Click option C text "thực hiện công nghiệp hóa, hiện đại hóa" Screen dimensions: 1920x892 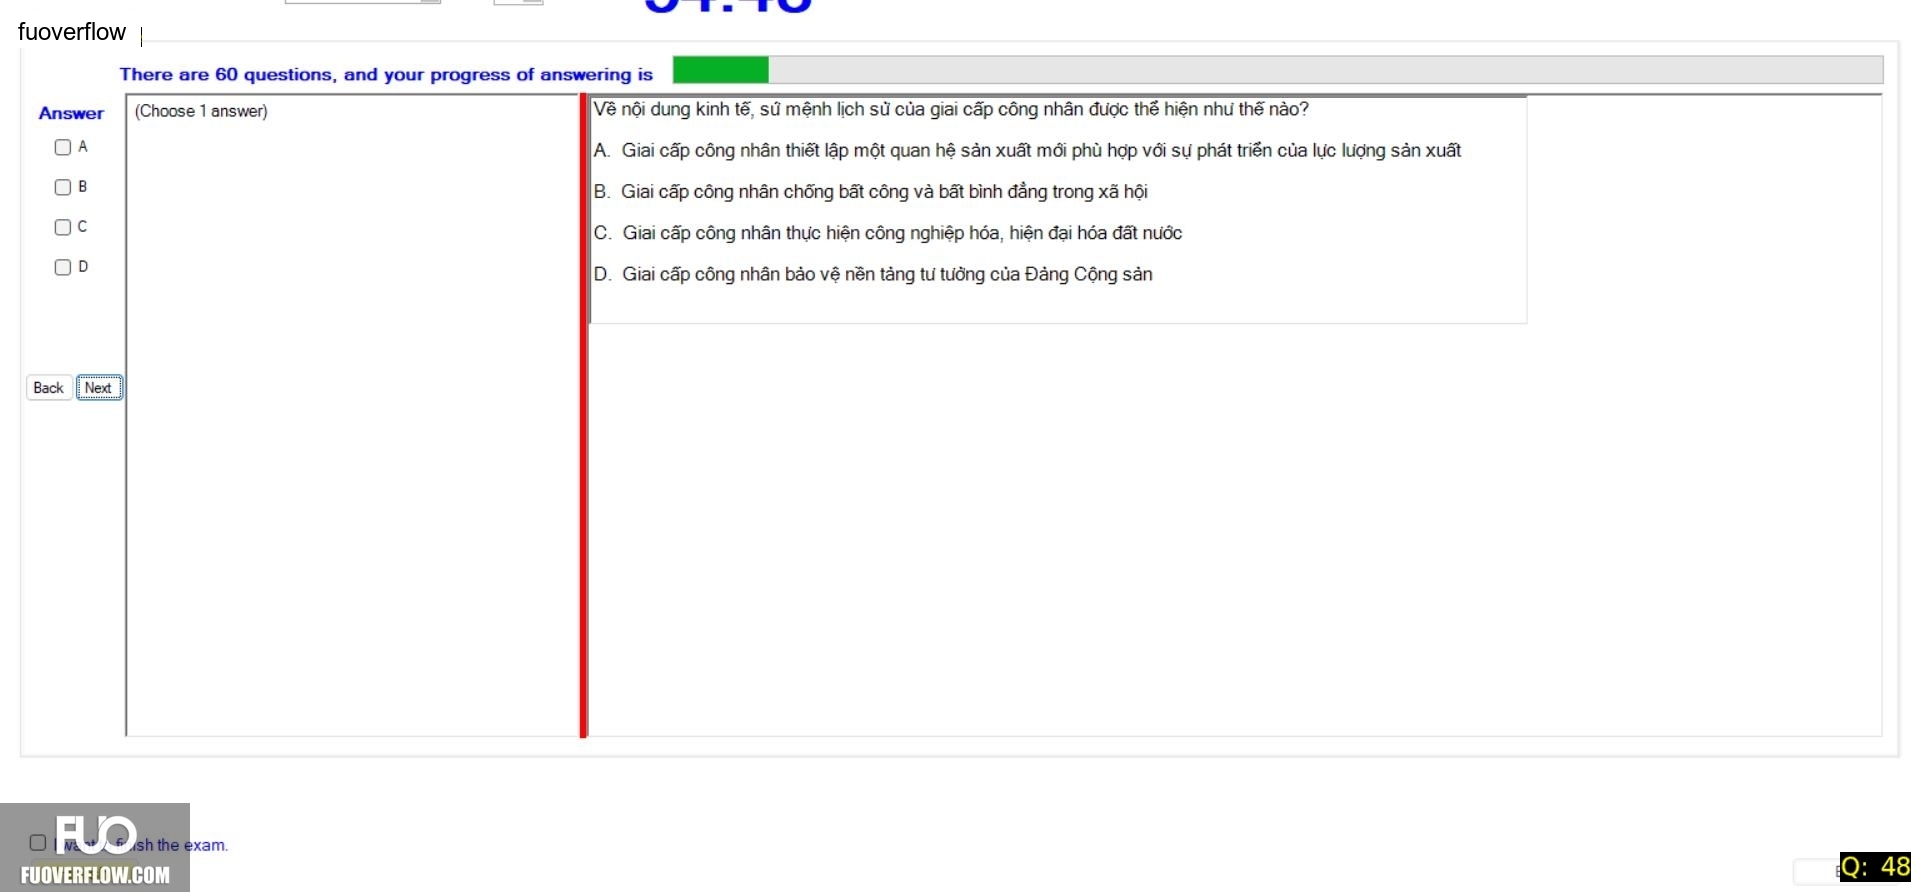pos(935,233)
